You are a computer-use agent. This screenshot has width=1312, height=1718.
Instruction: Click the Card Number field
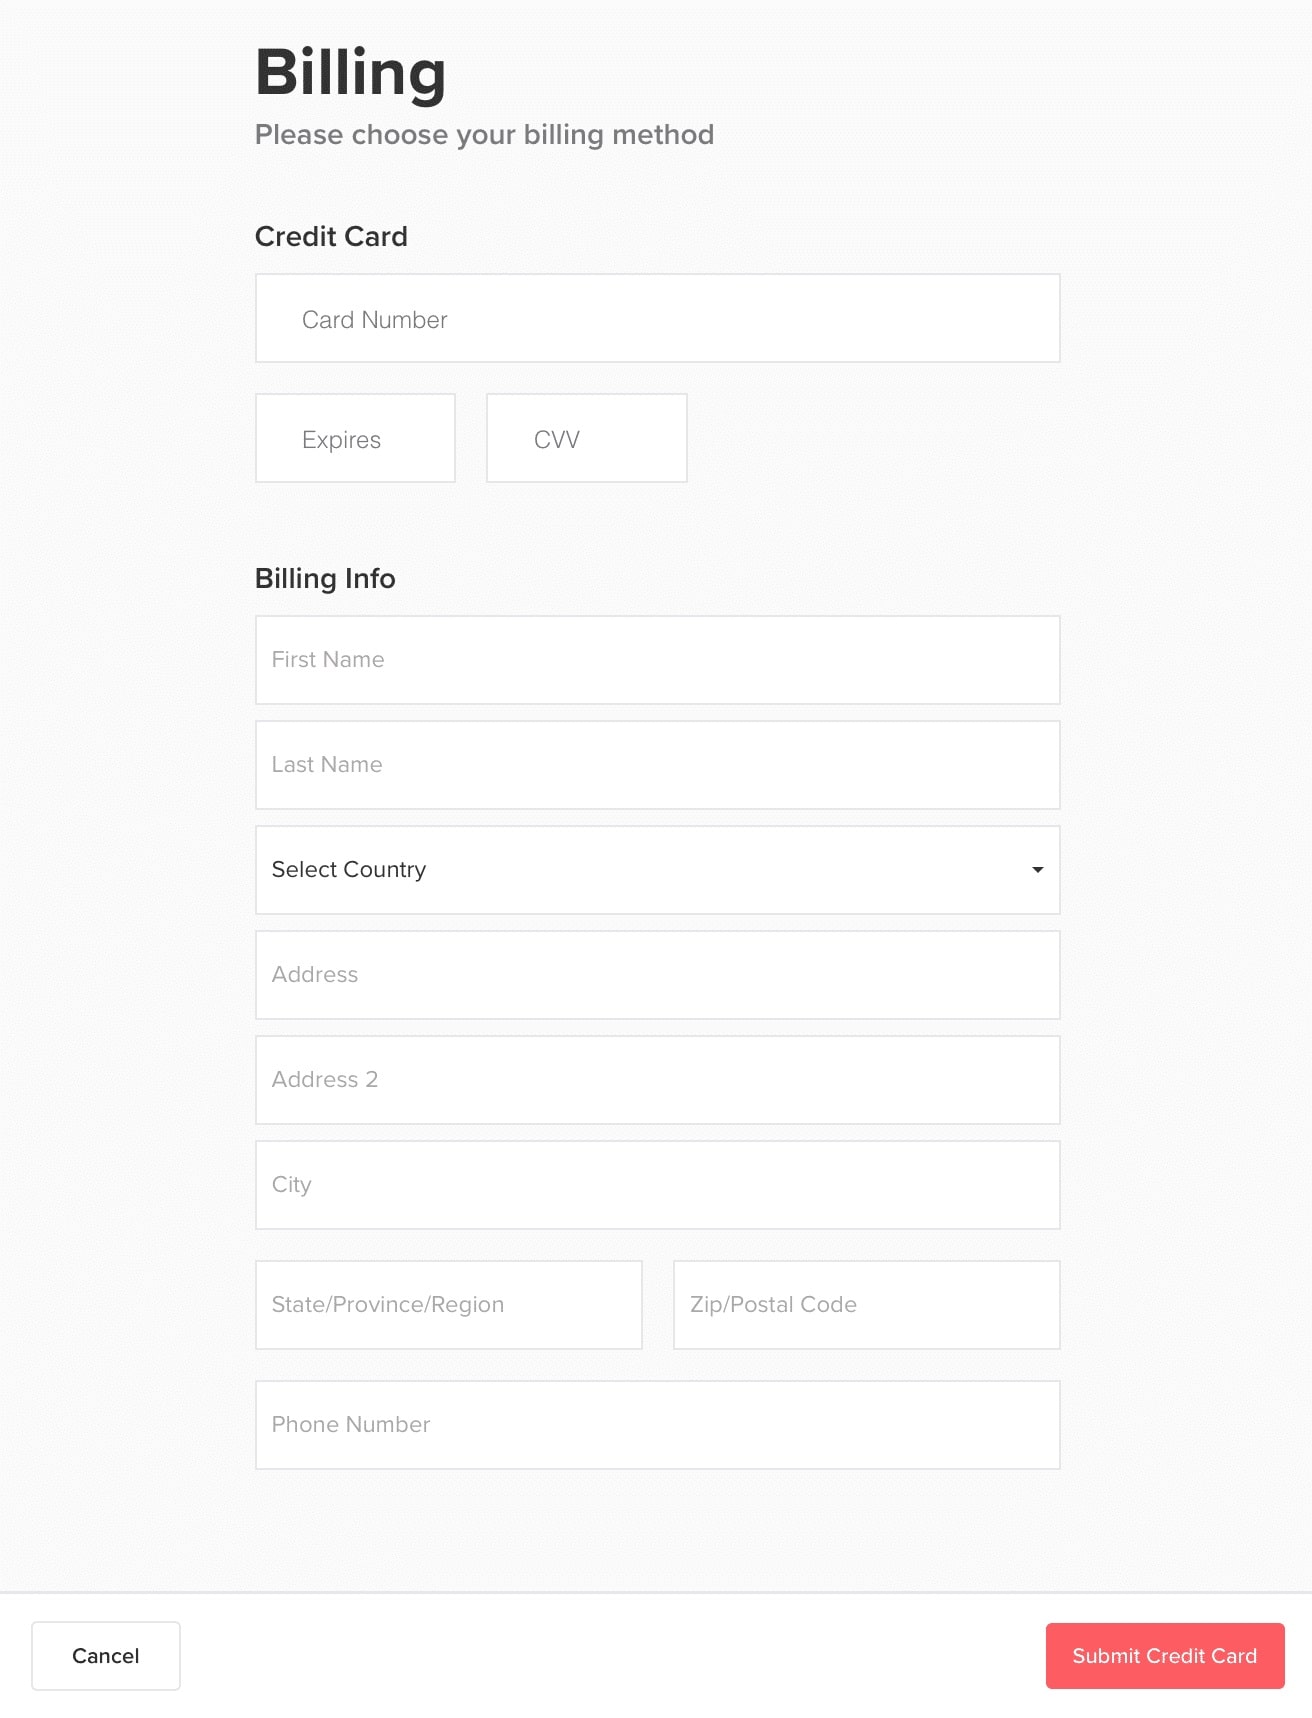point(657,318)
